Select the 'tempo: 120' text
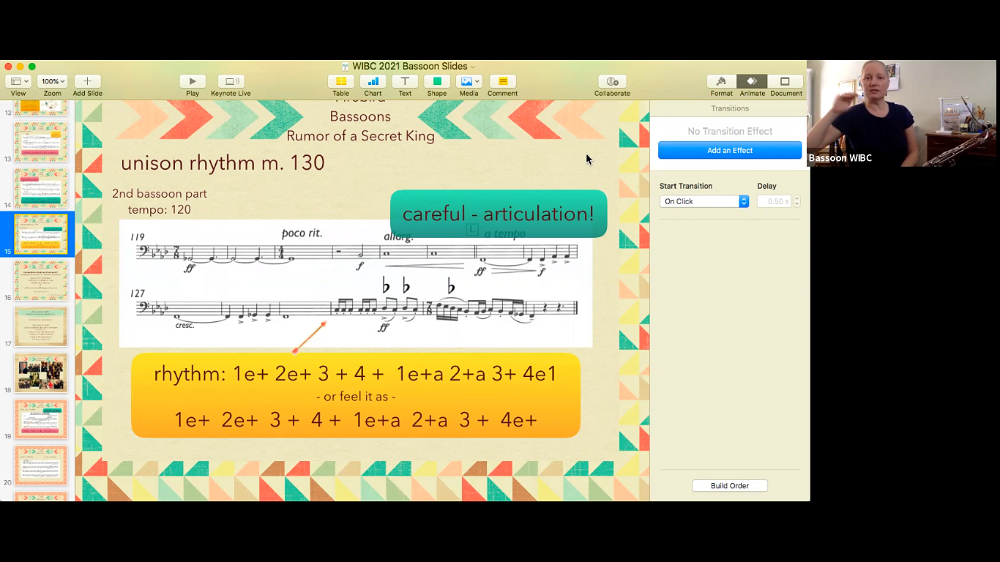This screenshot has height=562, width=1000. click(x=159, y=210)
